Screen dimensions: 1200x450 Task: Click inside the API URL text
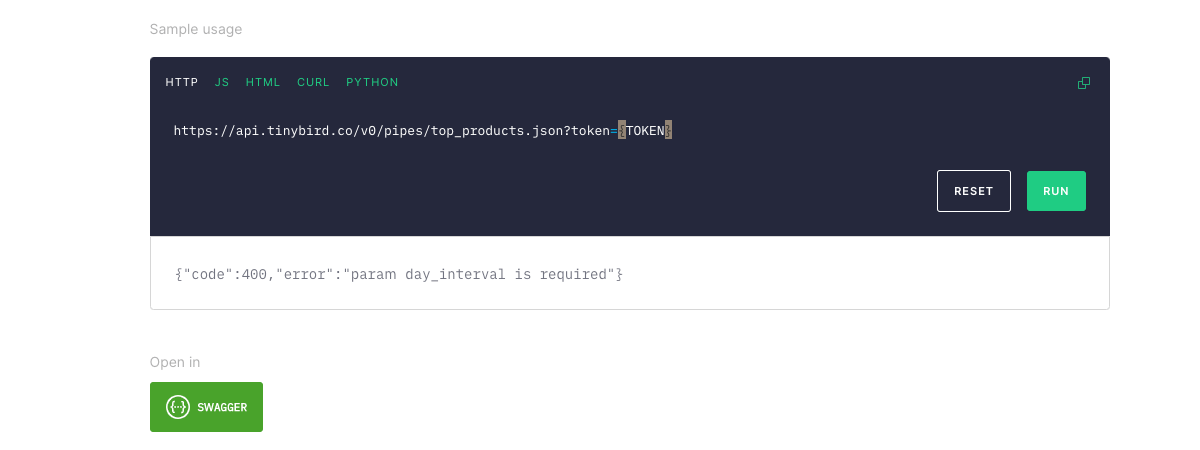pyautogui.click(x=400, y=131)
